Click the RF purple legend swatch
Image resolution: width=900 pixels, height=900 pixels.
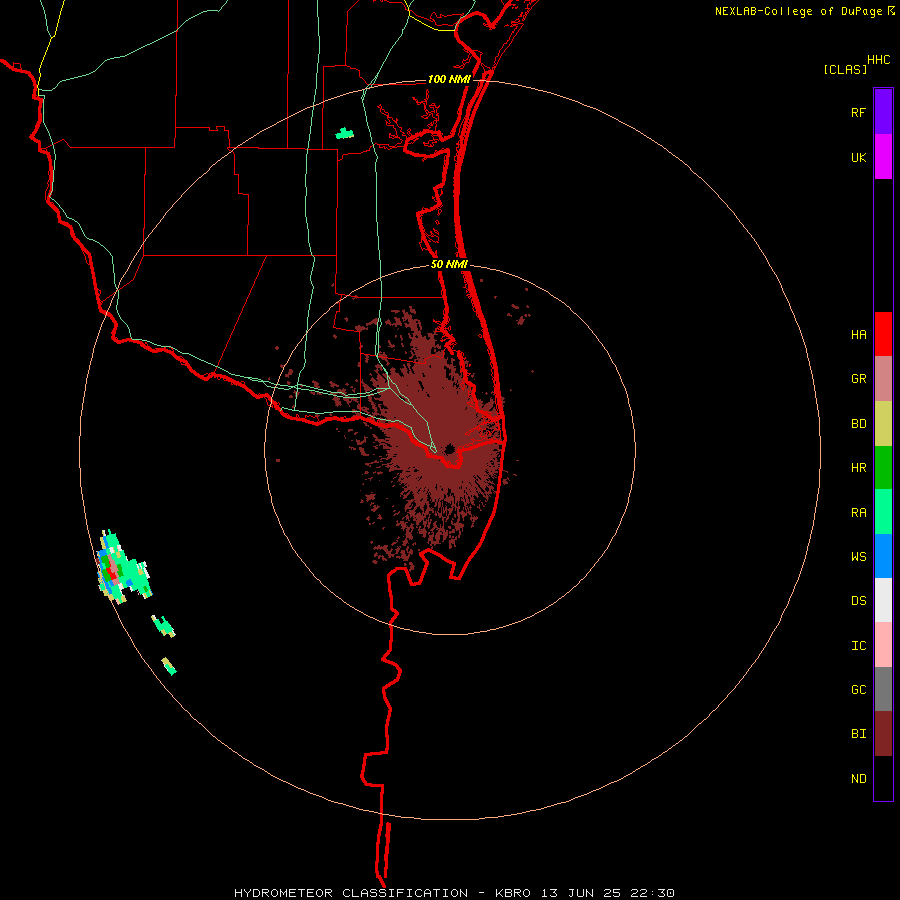click(x=883, y=111)
